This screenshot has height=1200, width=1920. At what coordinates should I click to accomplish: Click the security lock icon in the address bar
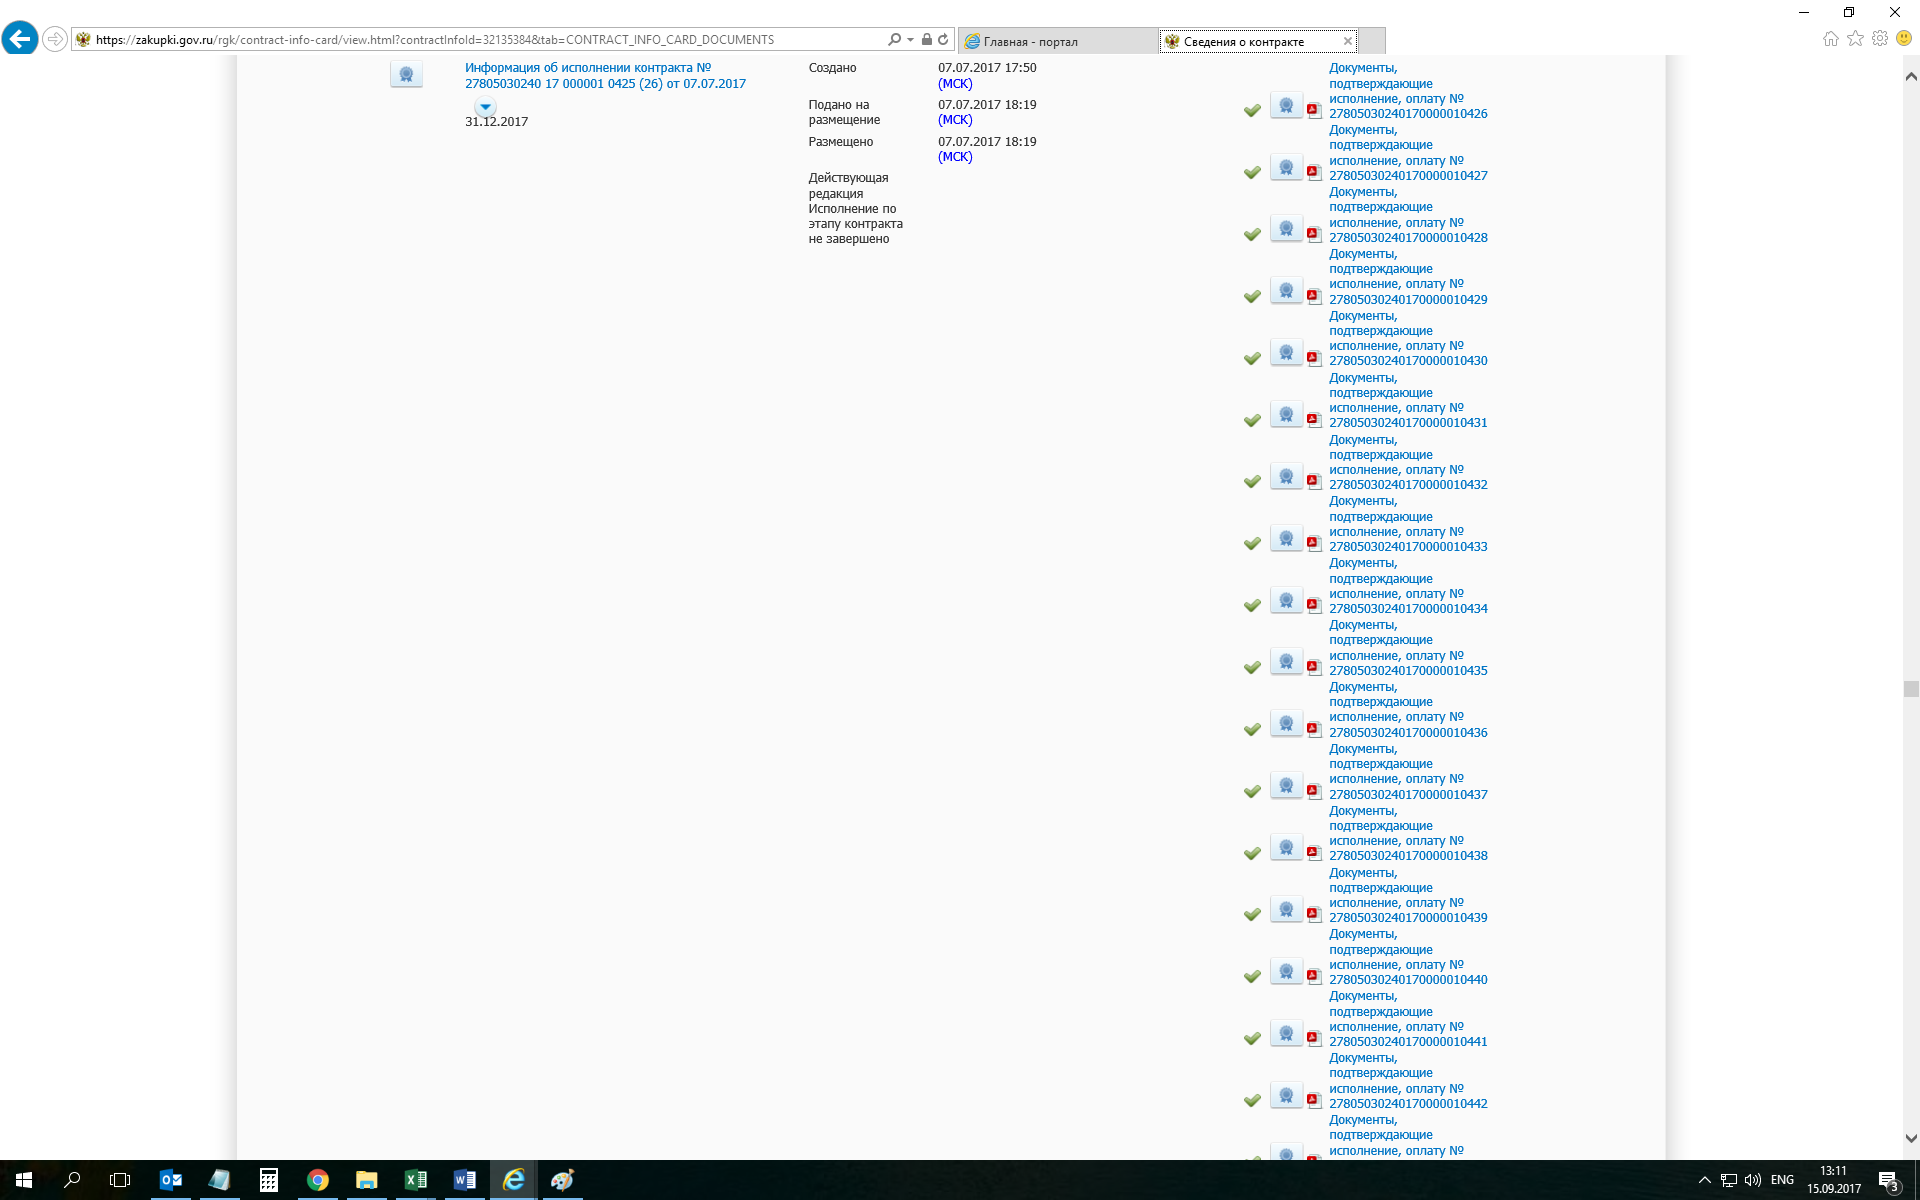(x=927, y=39)
